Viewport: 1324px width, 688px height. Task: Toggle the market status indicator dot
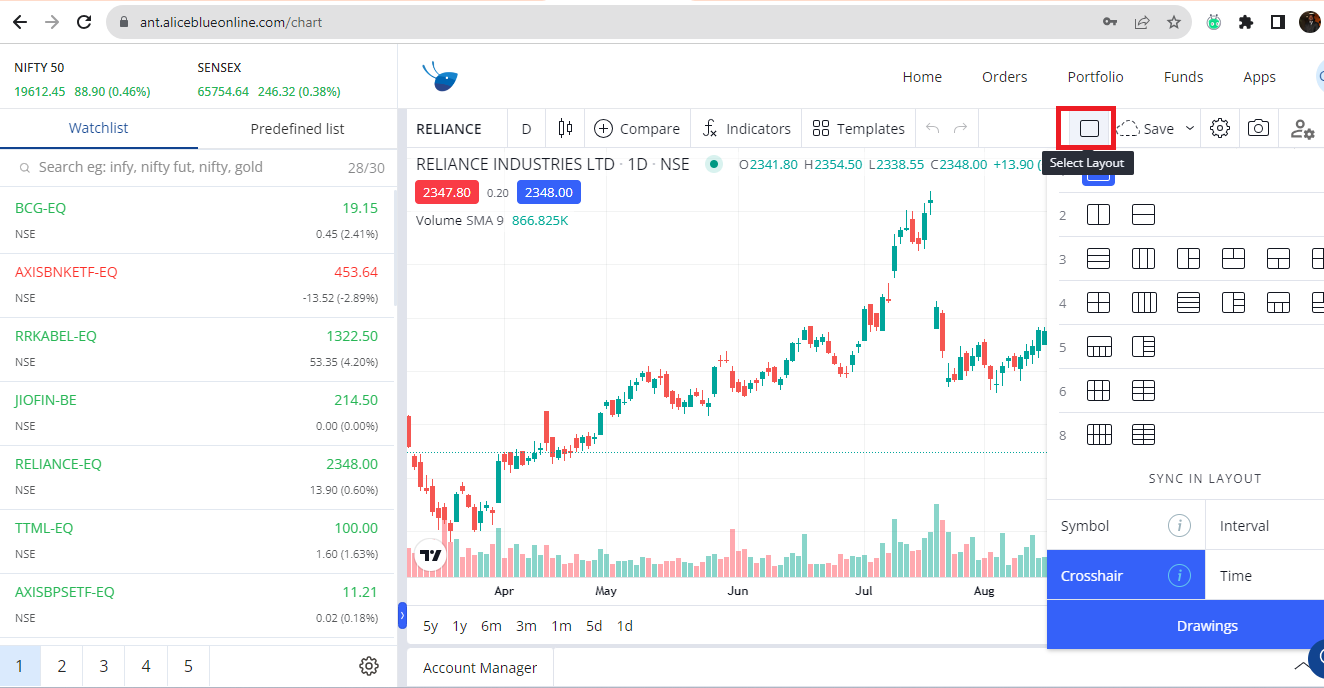(714, 164)
